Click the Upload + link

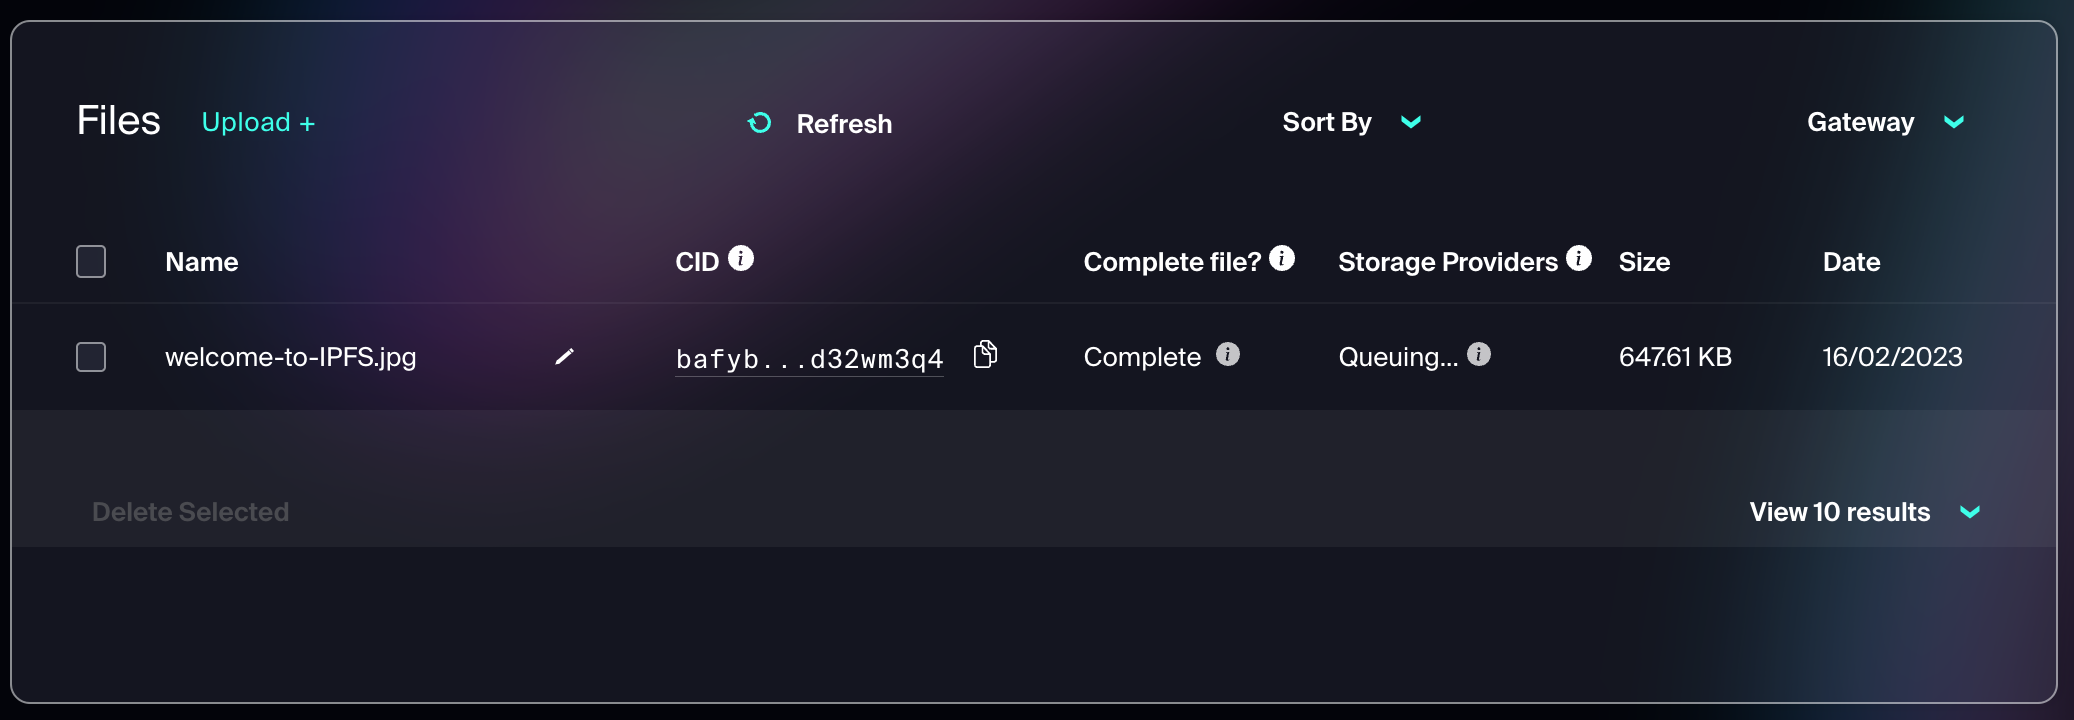(258, 122)
